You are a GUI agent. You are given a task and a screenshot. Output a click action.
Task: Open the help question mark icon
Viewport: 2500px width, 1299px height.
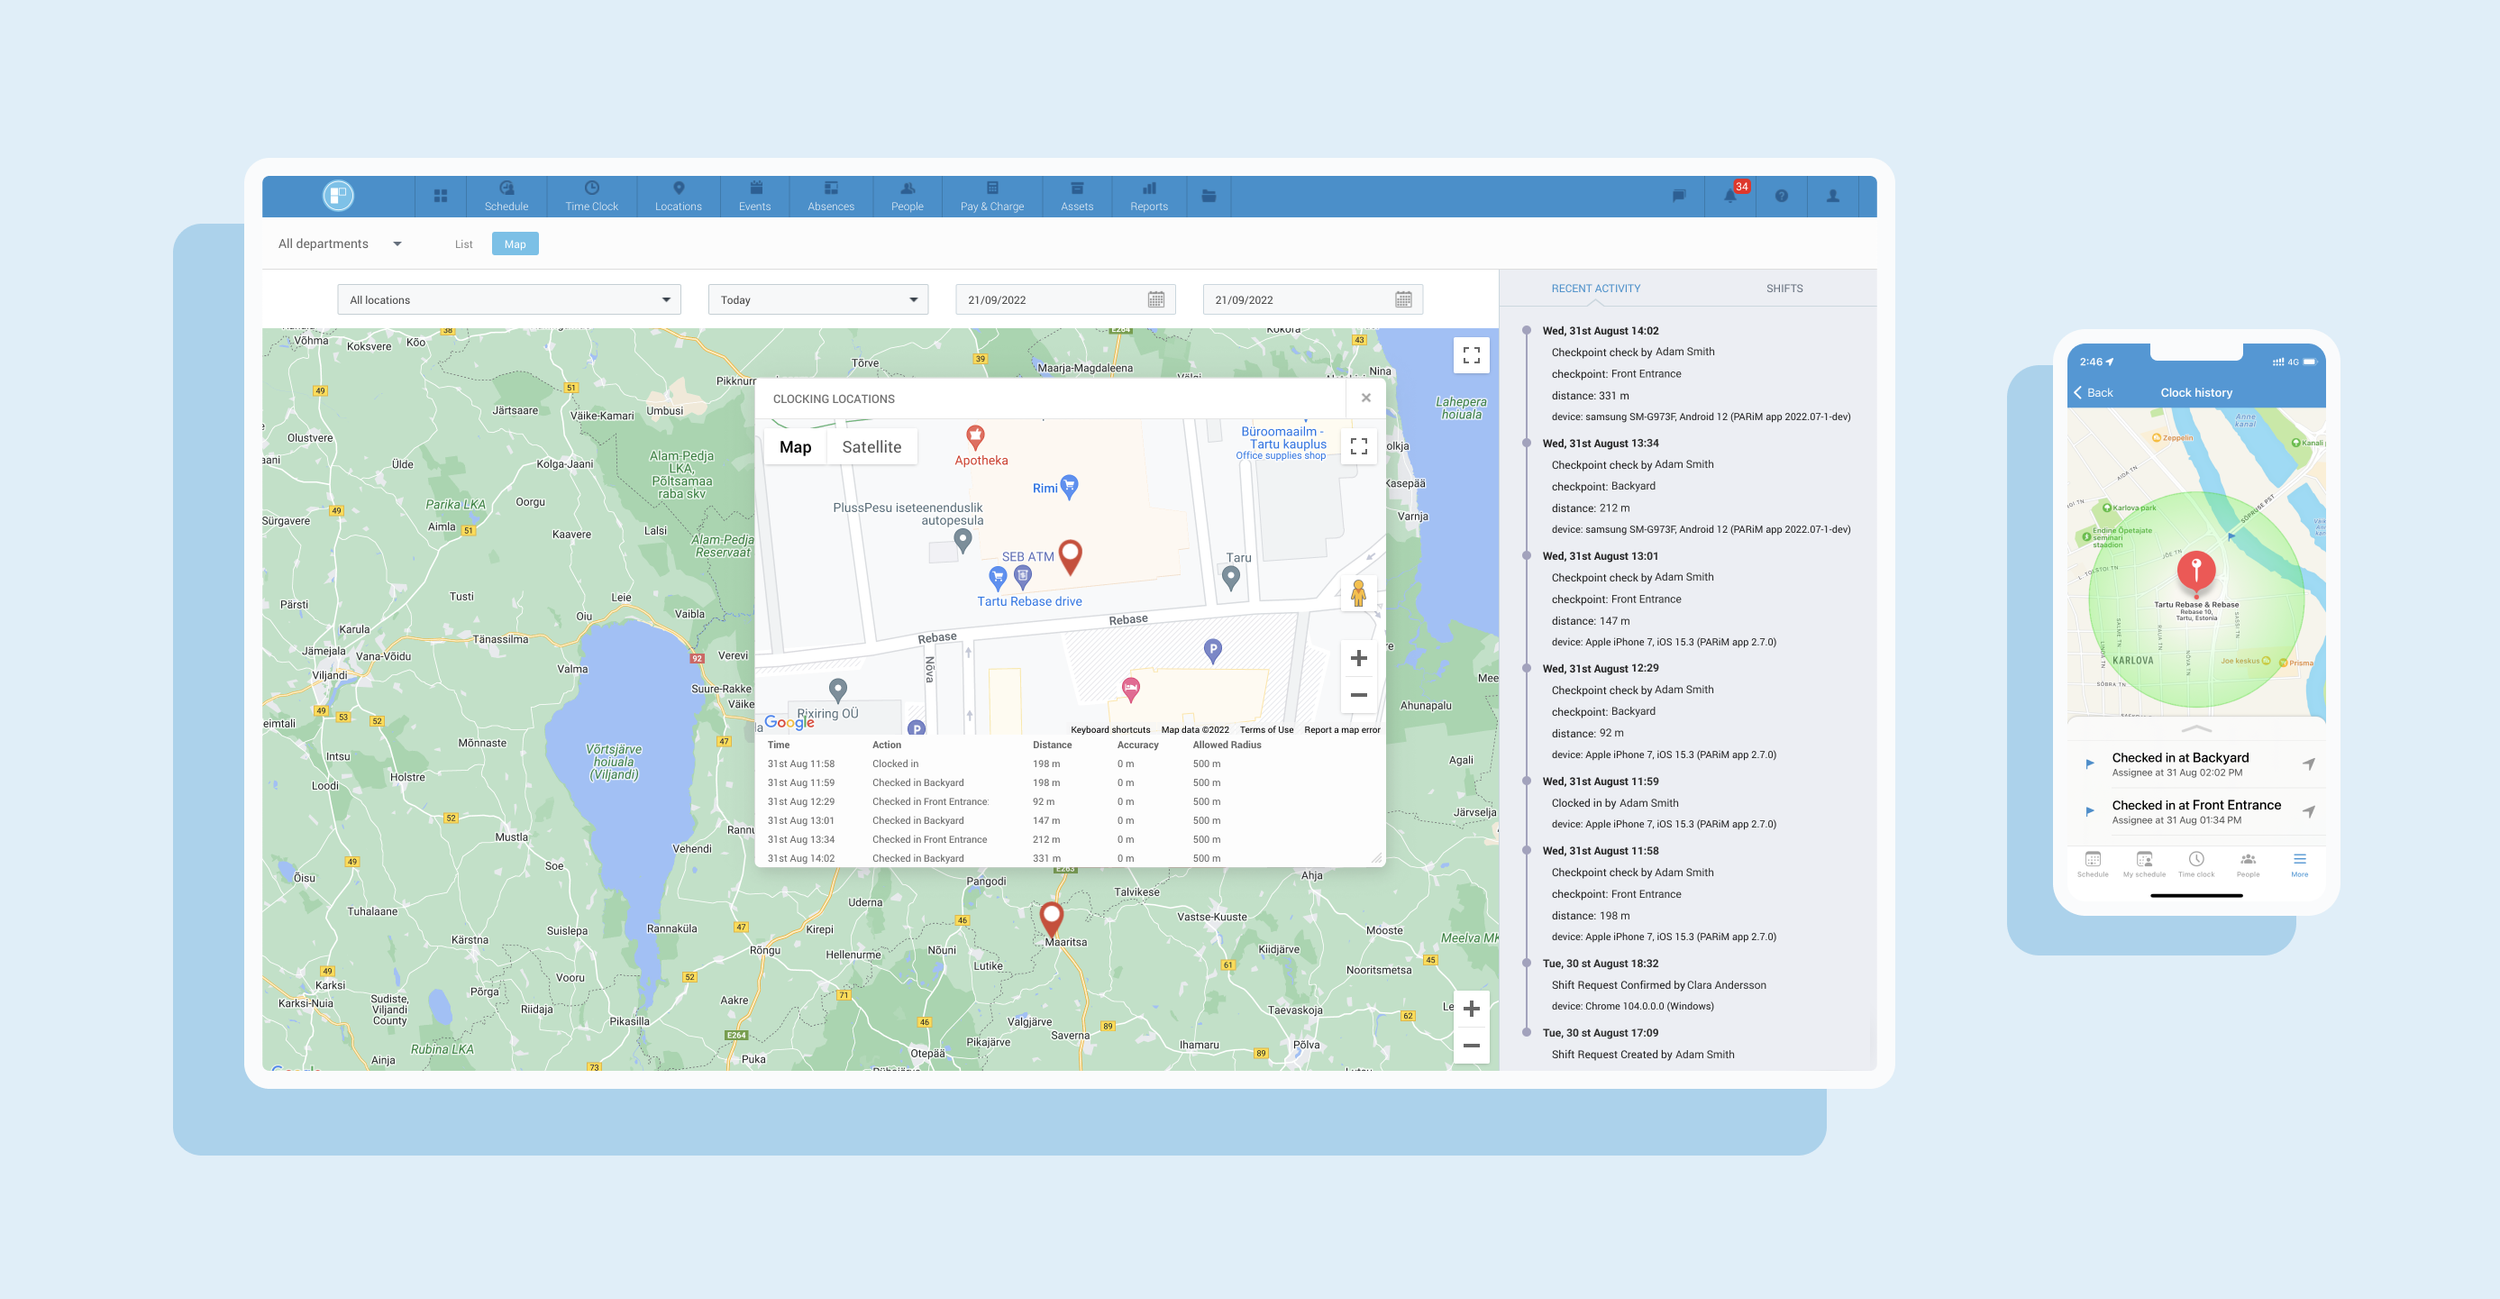[1781, 196]
